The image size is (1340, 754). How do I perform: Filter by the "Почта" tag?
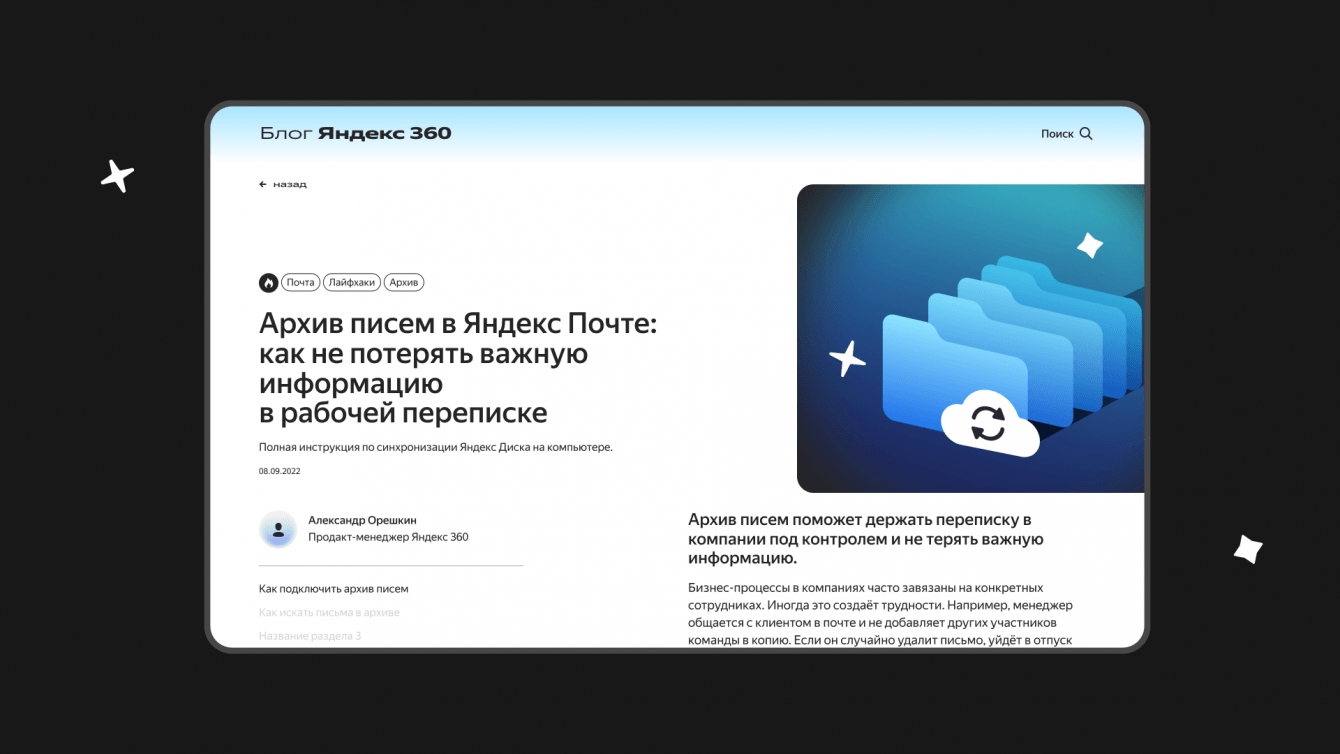tap(300, 283)
